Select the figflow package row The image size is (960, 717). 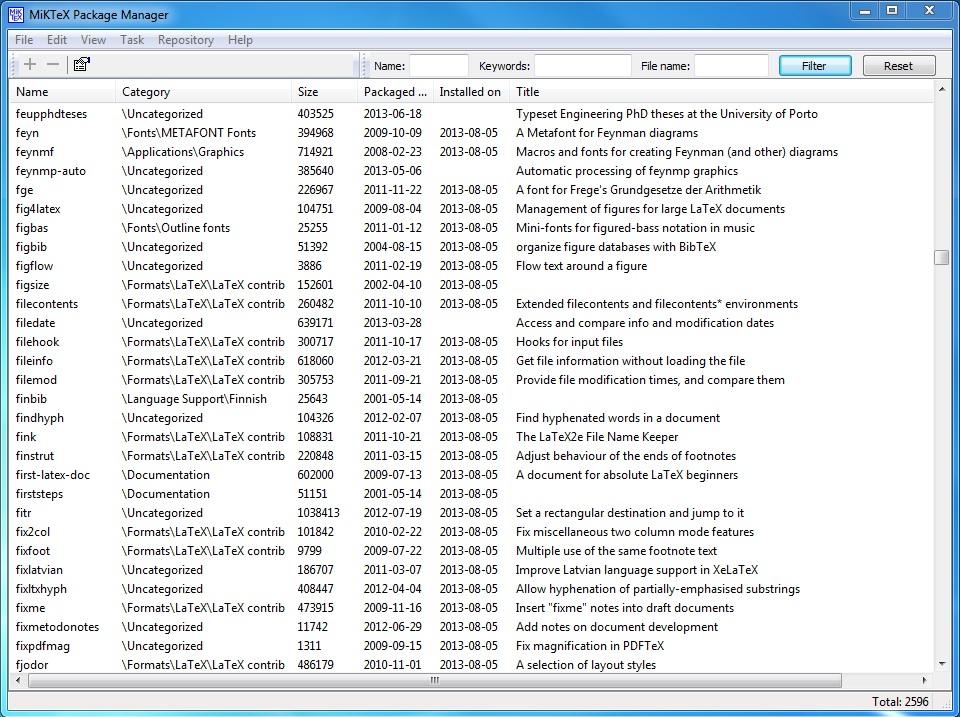click(471, 266)
